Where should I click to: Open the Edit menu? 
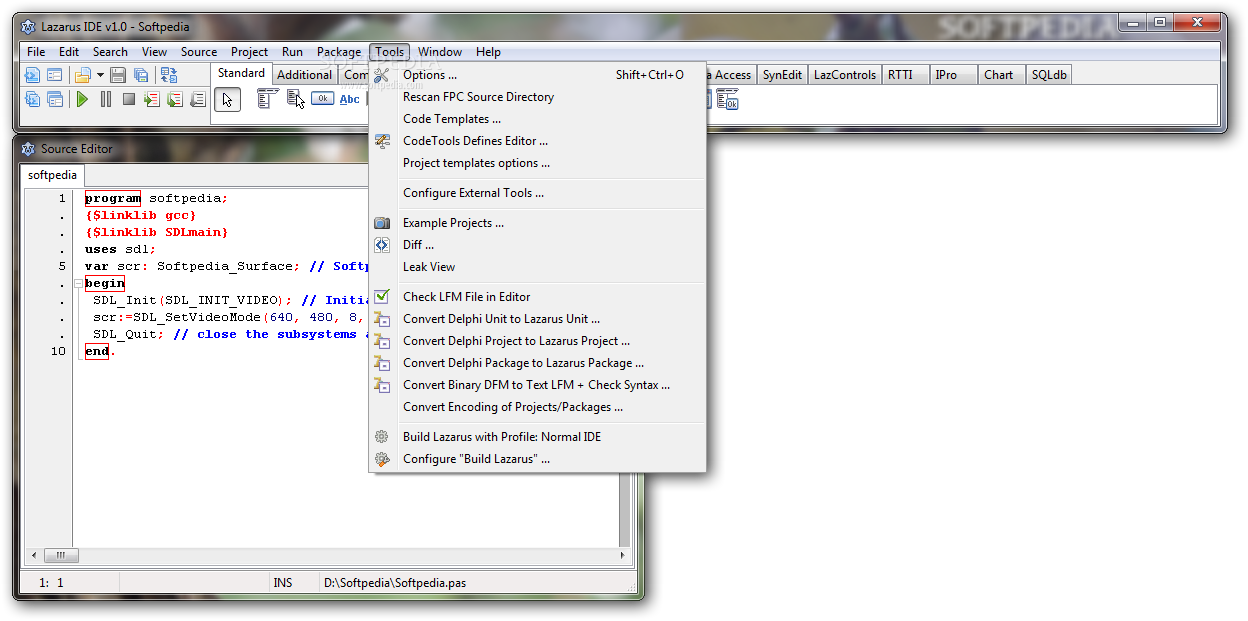69,52
